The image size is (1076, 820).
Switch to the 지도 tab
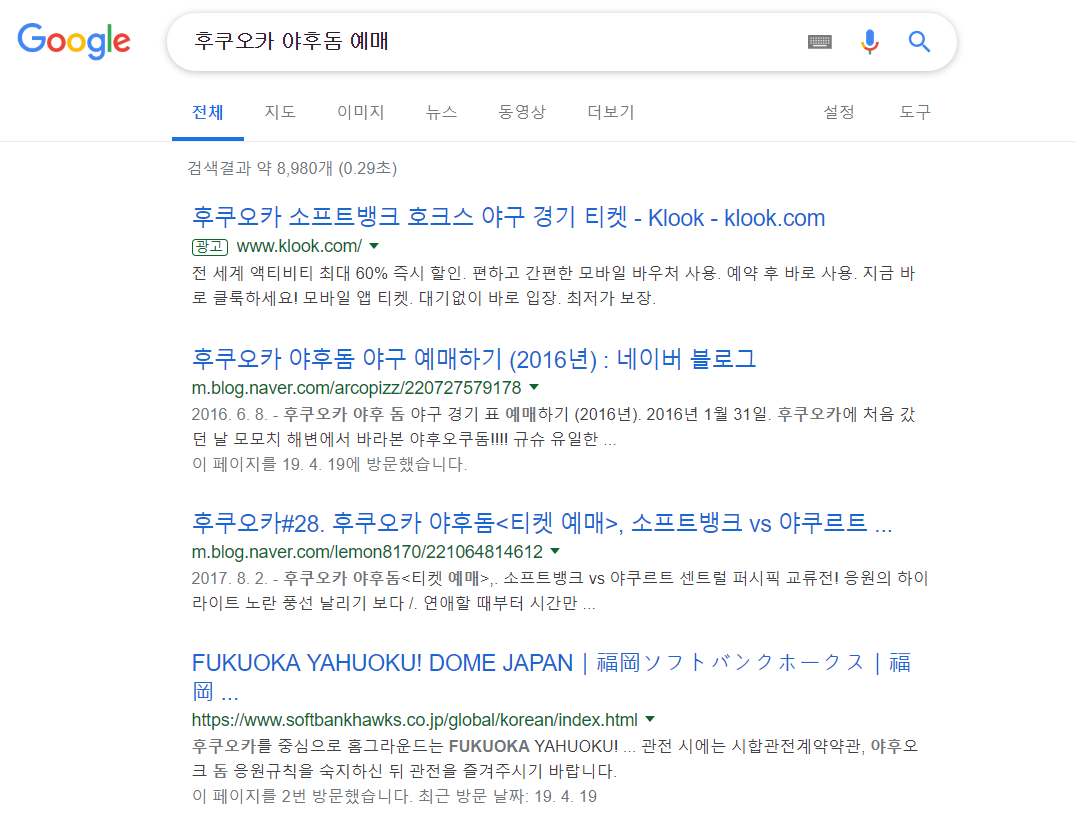pyautogui.click(x=280, y=112)
